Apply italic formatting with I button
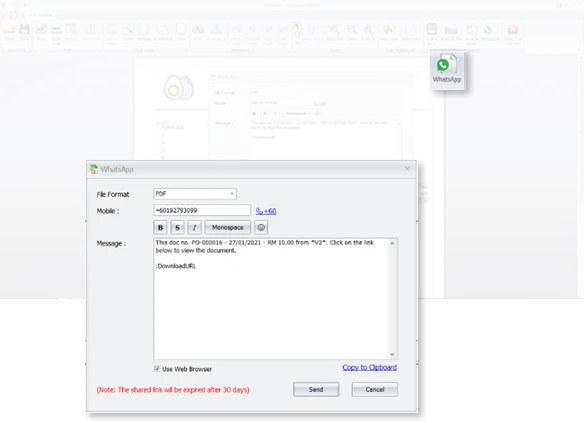 [x=194, y=228]
